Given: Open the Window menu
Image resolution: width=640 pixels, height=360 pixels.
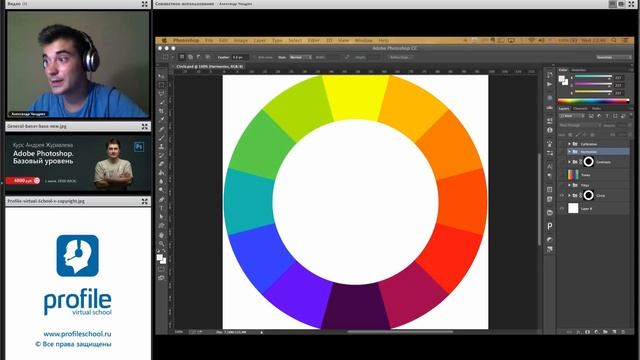Looking at the screenshot, I should (x=363, y=40).
